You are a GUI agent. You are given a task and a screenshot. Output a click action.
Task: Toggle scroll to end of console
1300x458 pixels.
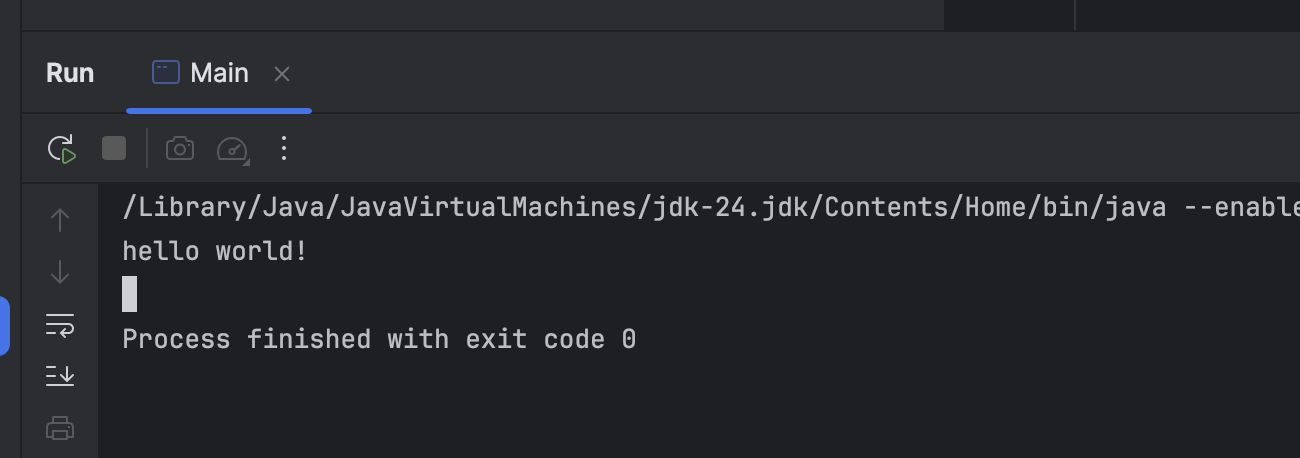[x=60, y=376]
